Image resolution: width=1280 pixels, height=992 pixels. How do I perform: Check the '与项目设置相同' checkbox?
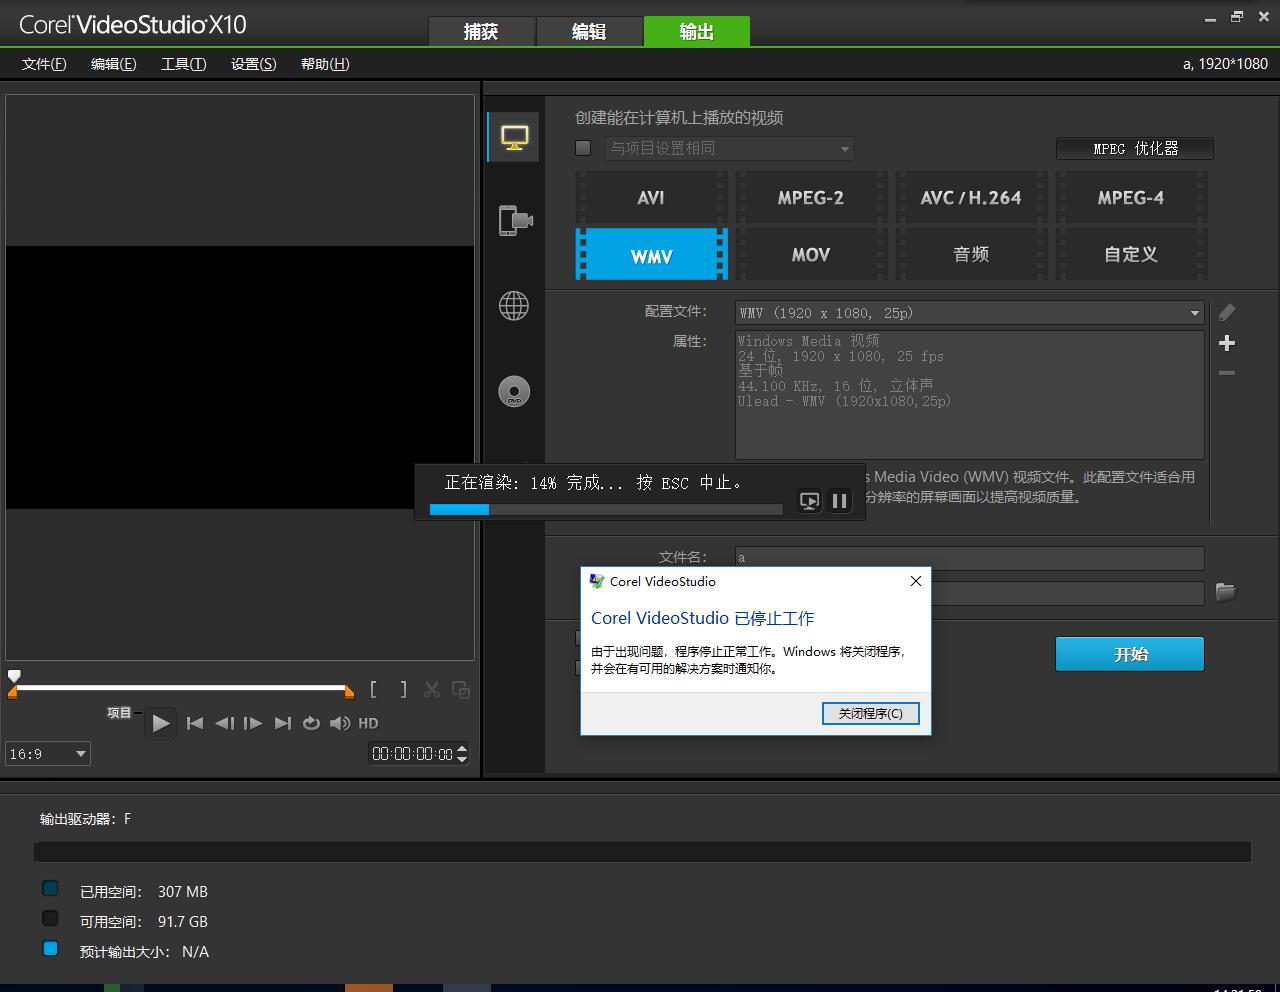click(583, 148)
